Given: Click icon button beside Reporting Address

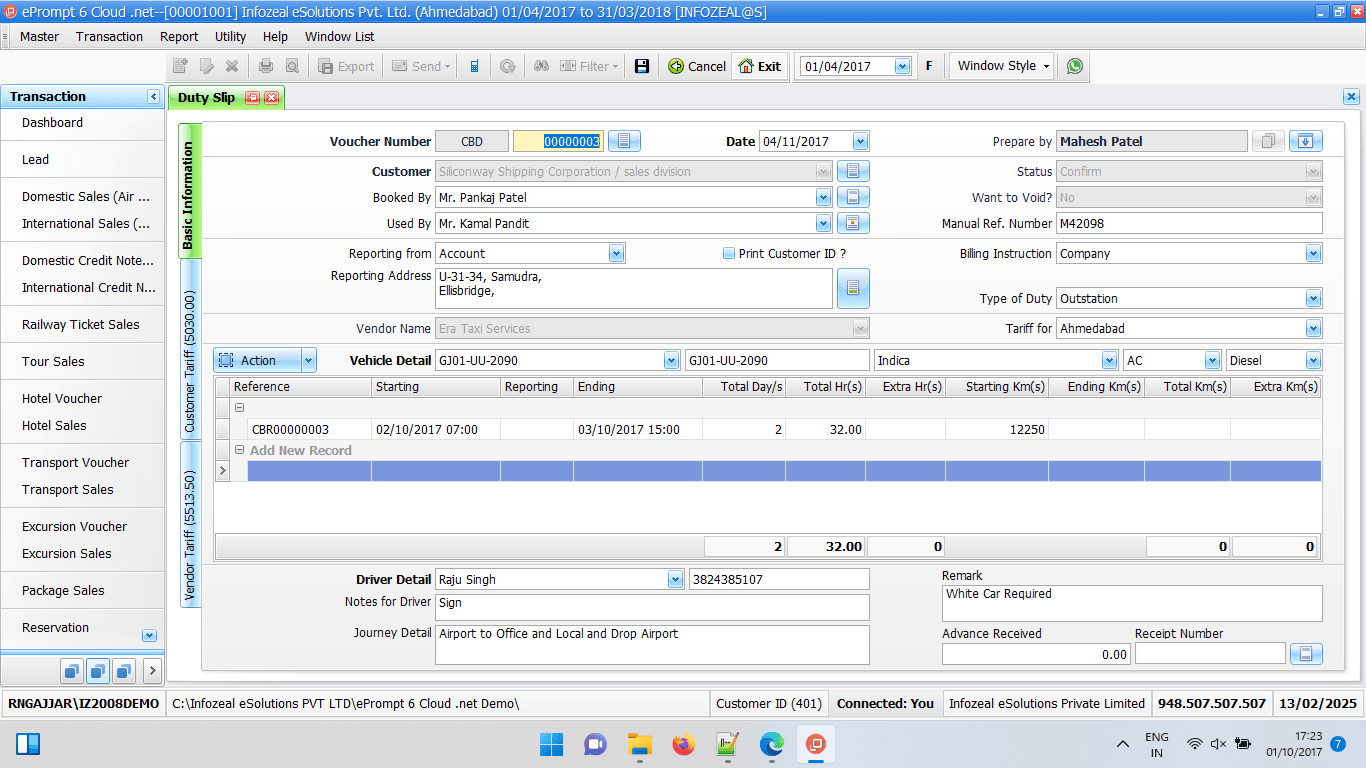Looking at the screenshot, I should click(853, 288).
